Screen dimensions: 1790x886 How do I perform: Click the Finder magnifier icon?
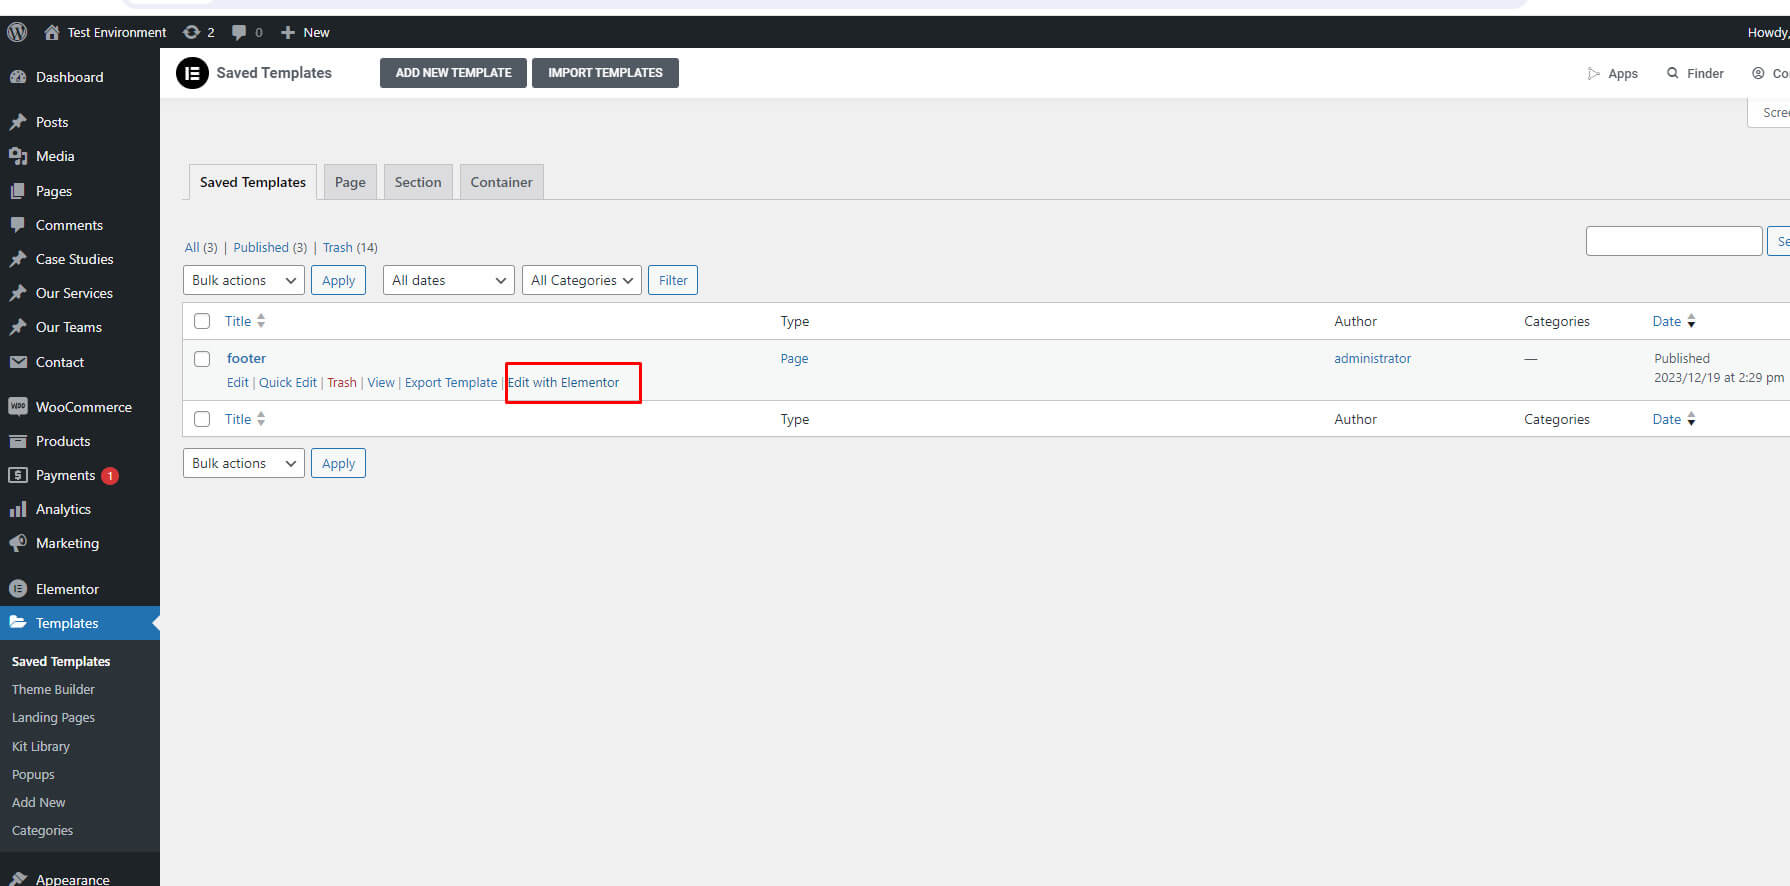(1673, 73)
